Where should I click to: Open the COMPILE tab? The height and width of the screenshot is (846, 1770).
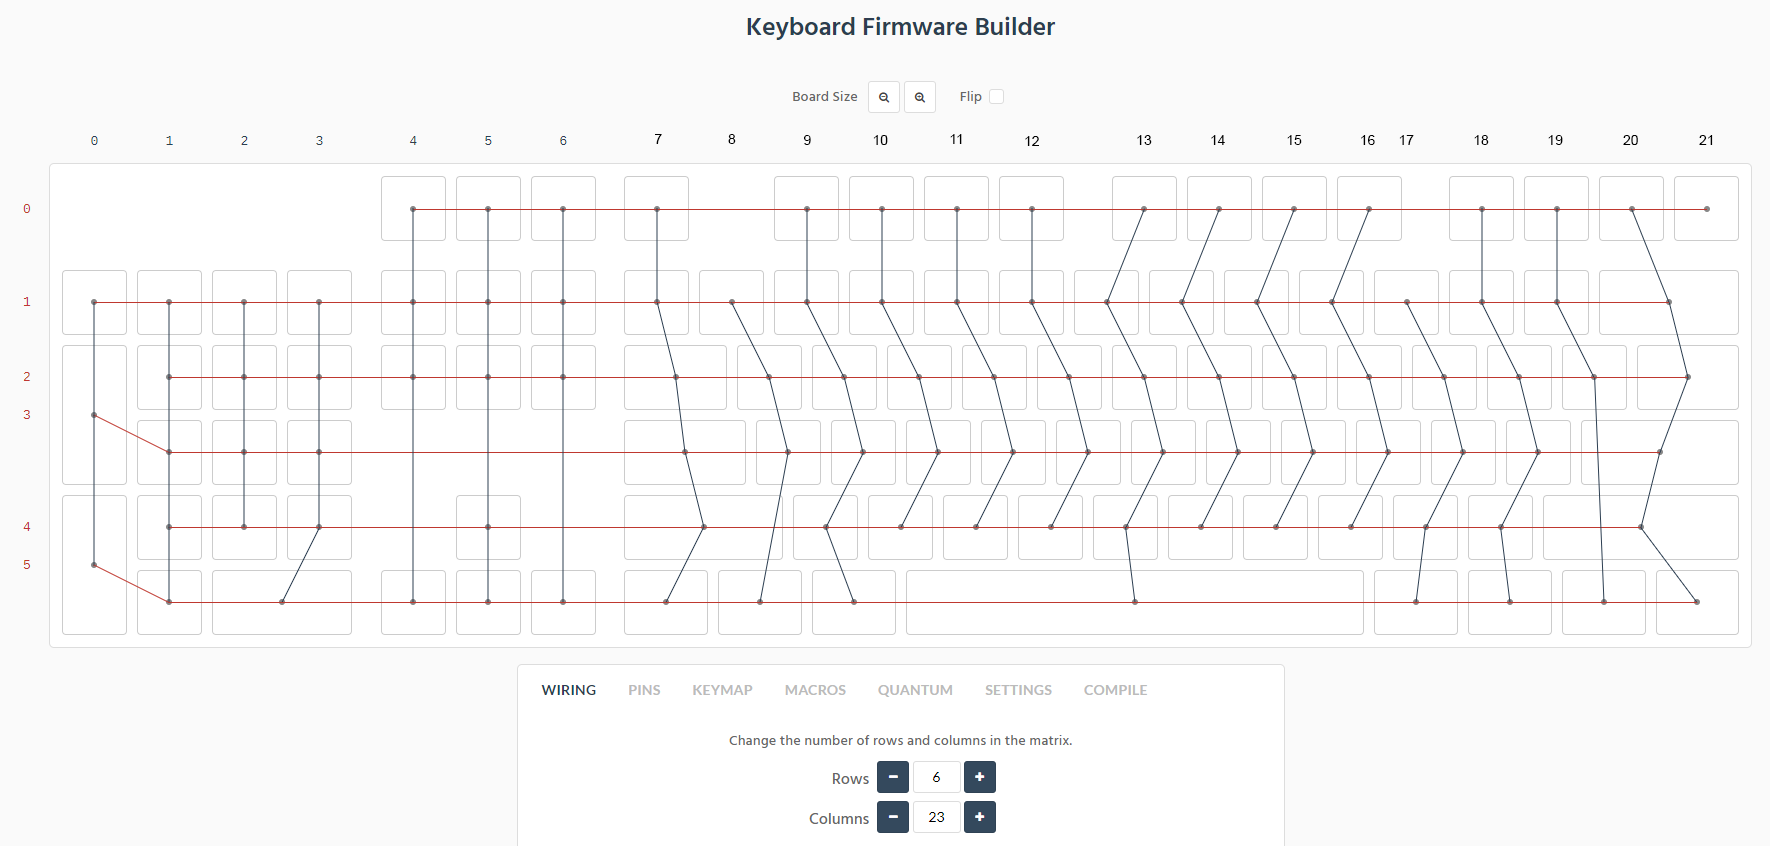click(x=1115, y=690)
